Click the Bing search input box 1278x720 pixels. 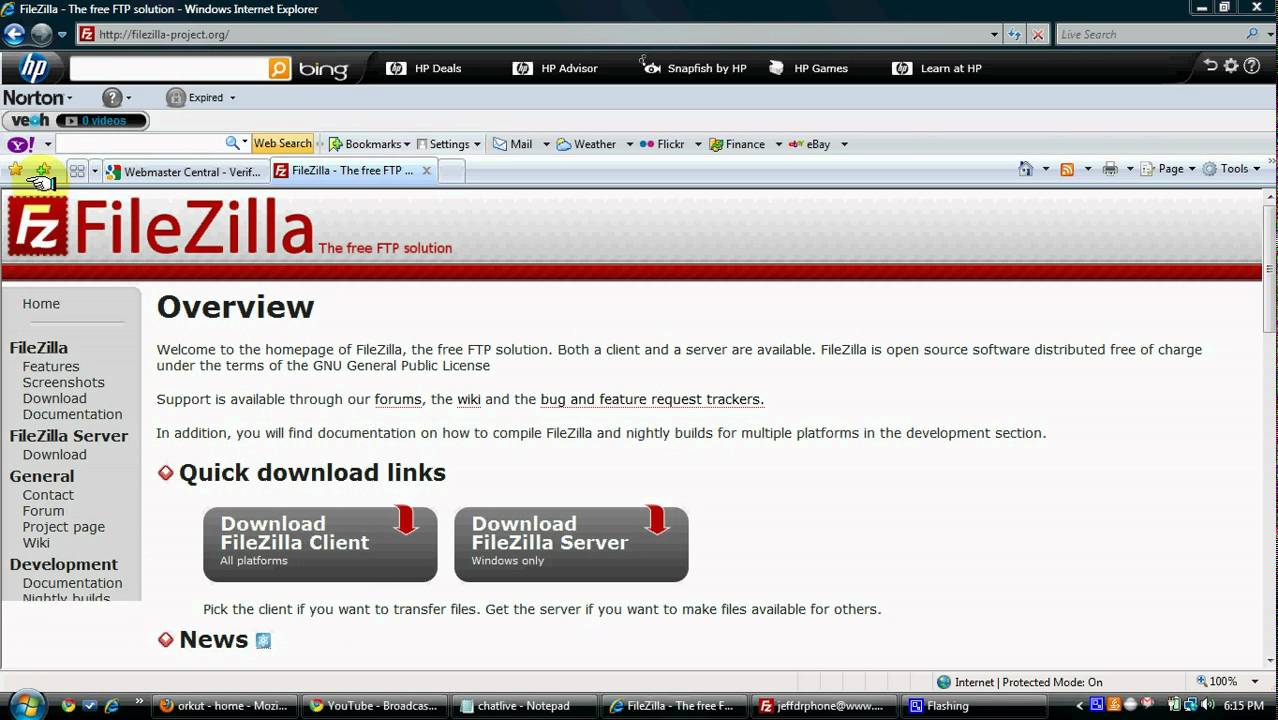pos(168,68)
